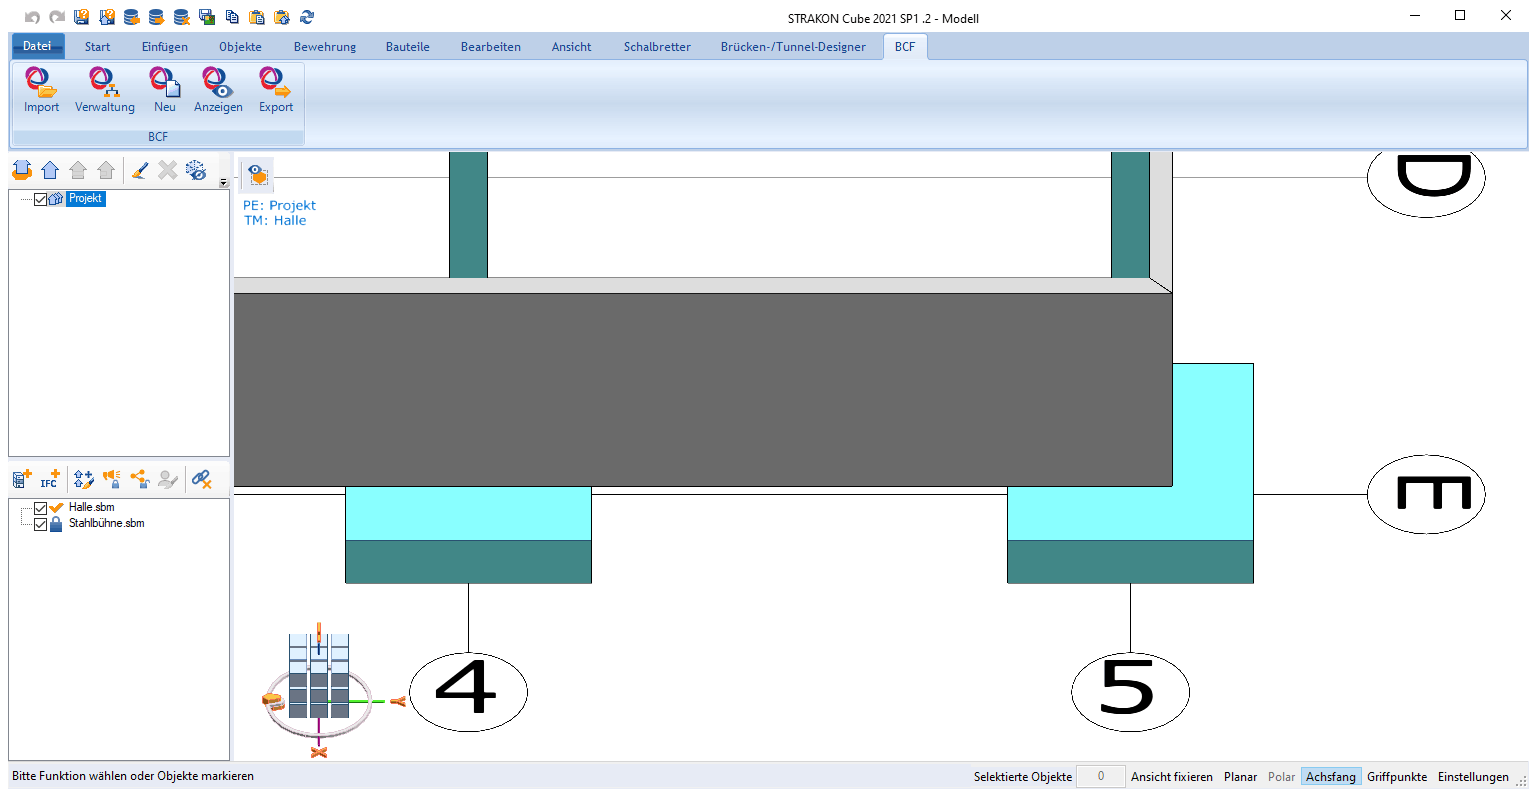Toggle the Halle.sbm checkbox
1537x798 pixels.
[x=41, y=508]
